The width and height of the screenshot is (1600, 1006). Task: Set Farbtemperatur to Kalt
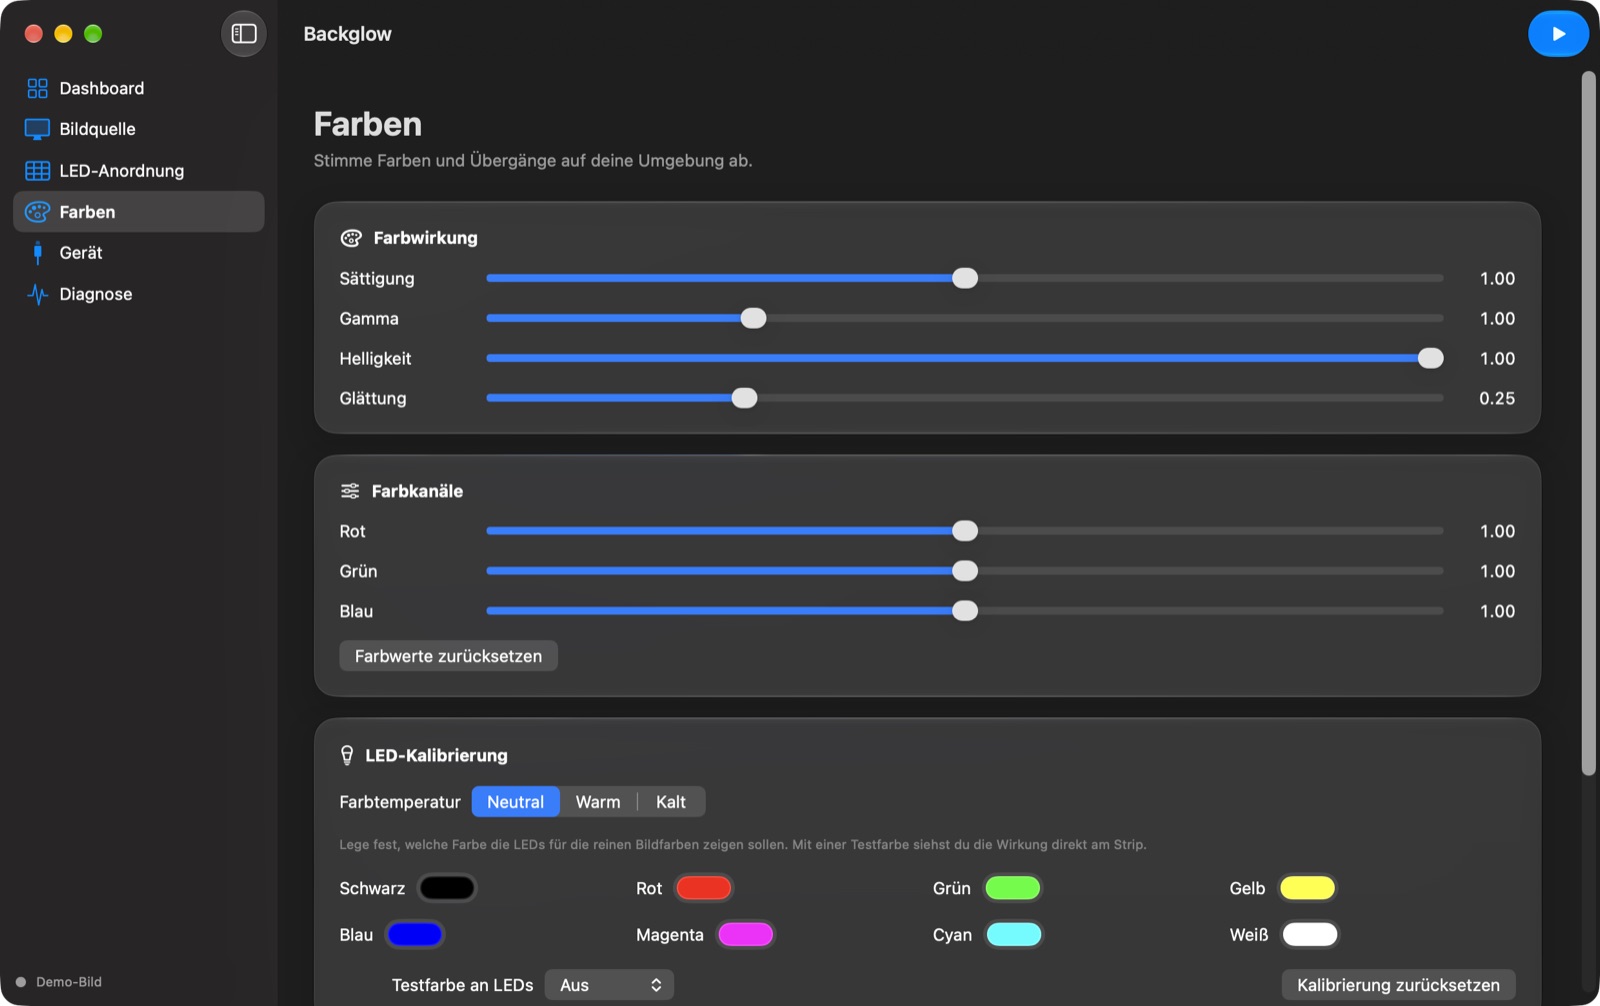tap(671, 802)
